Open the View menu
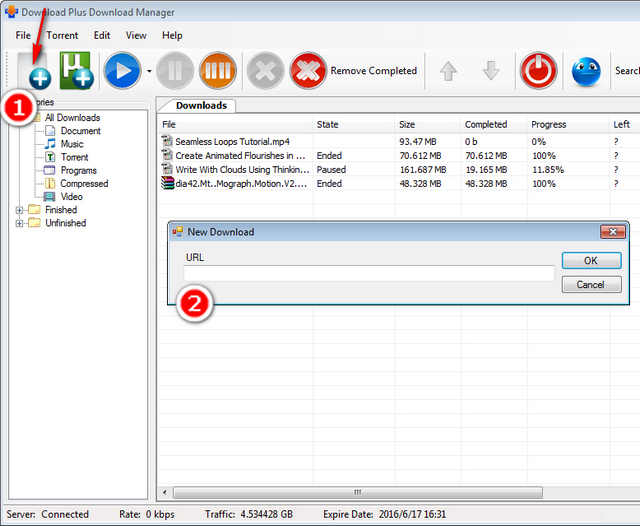The height and width of the screenshot is (526, 640). click(136, 36)
